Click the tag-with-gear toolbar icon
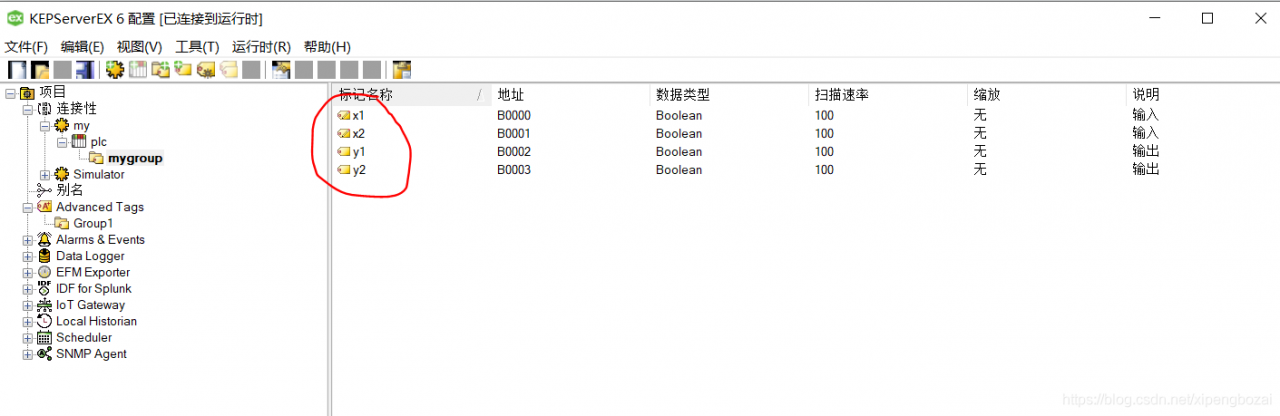Viewport: 1280px width, 416px height. [x=206, y=69]
